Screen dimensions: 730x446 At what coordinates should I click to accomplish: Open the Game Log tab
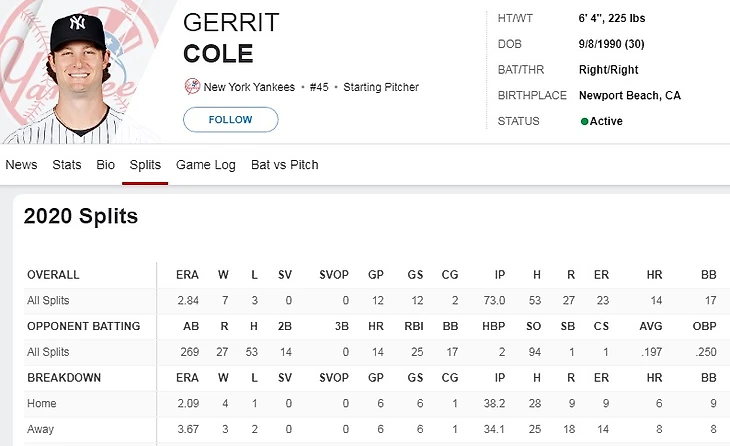[206, 165]
